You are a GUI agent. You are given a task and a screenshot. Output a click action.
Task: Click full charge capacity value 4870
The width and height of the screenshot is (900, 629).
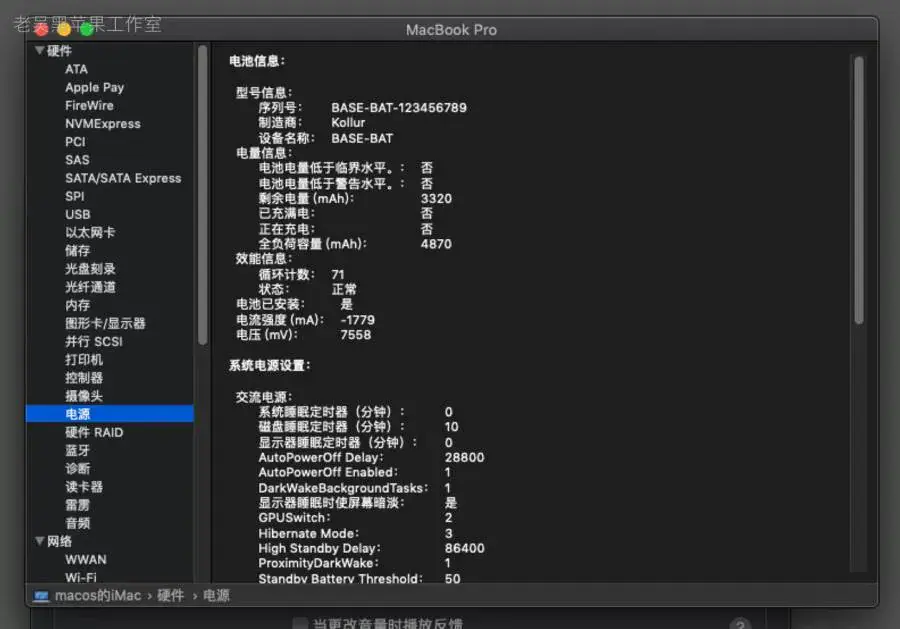click(x=436, y=244)
